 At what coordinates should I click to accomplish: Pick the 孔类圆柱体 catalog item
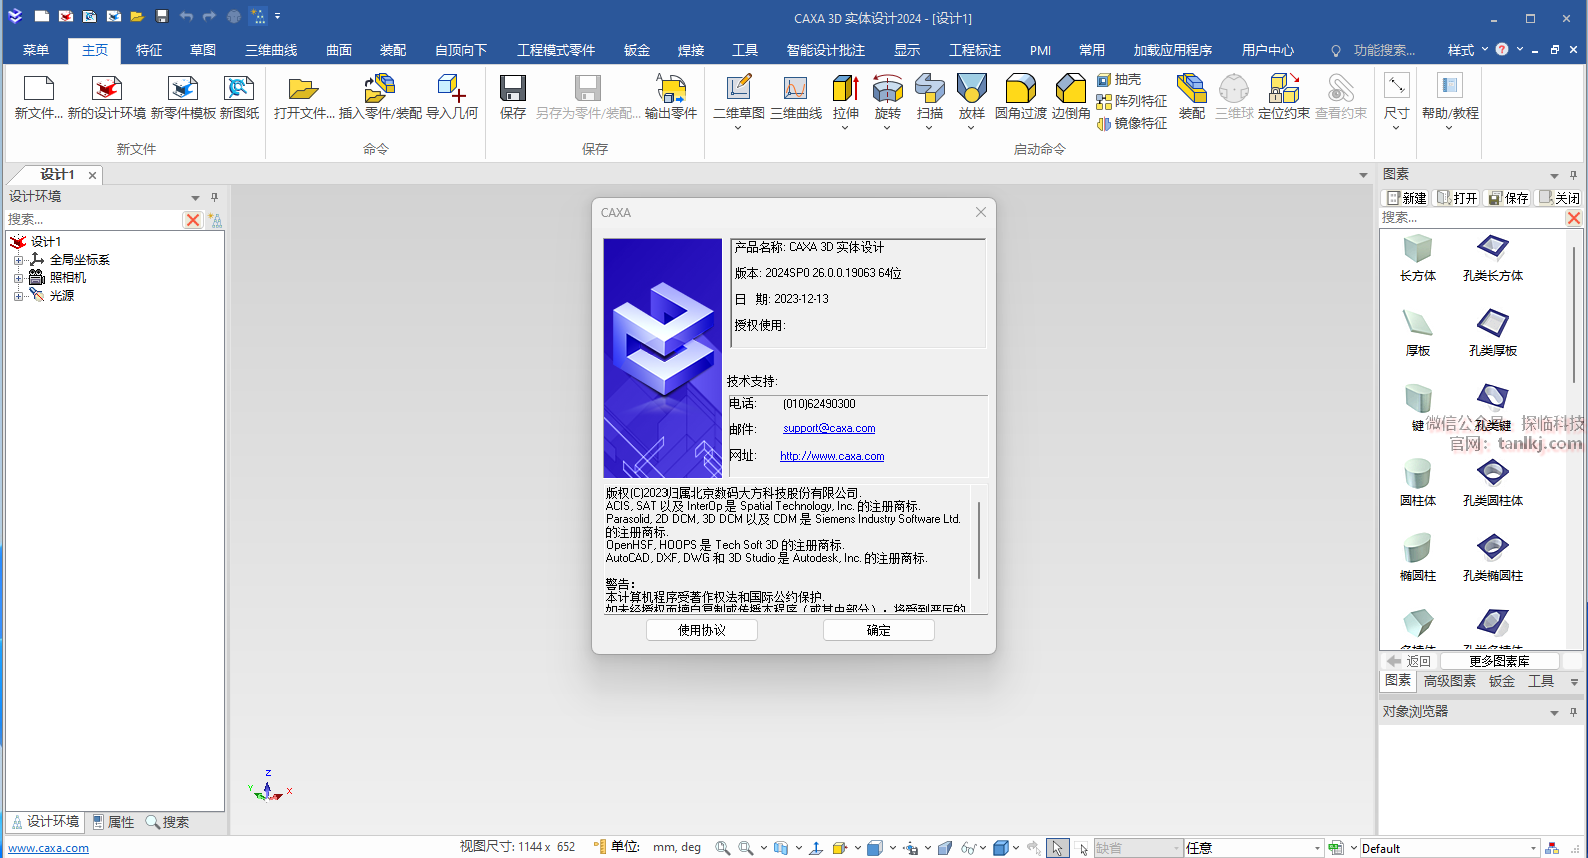point(1492,474)
